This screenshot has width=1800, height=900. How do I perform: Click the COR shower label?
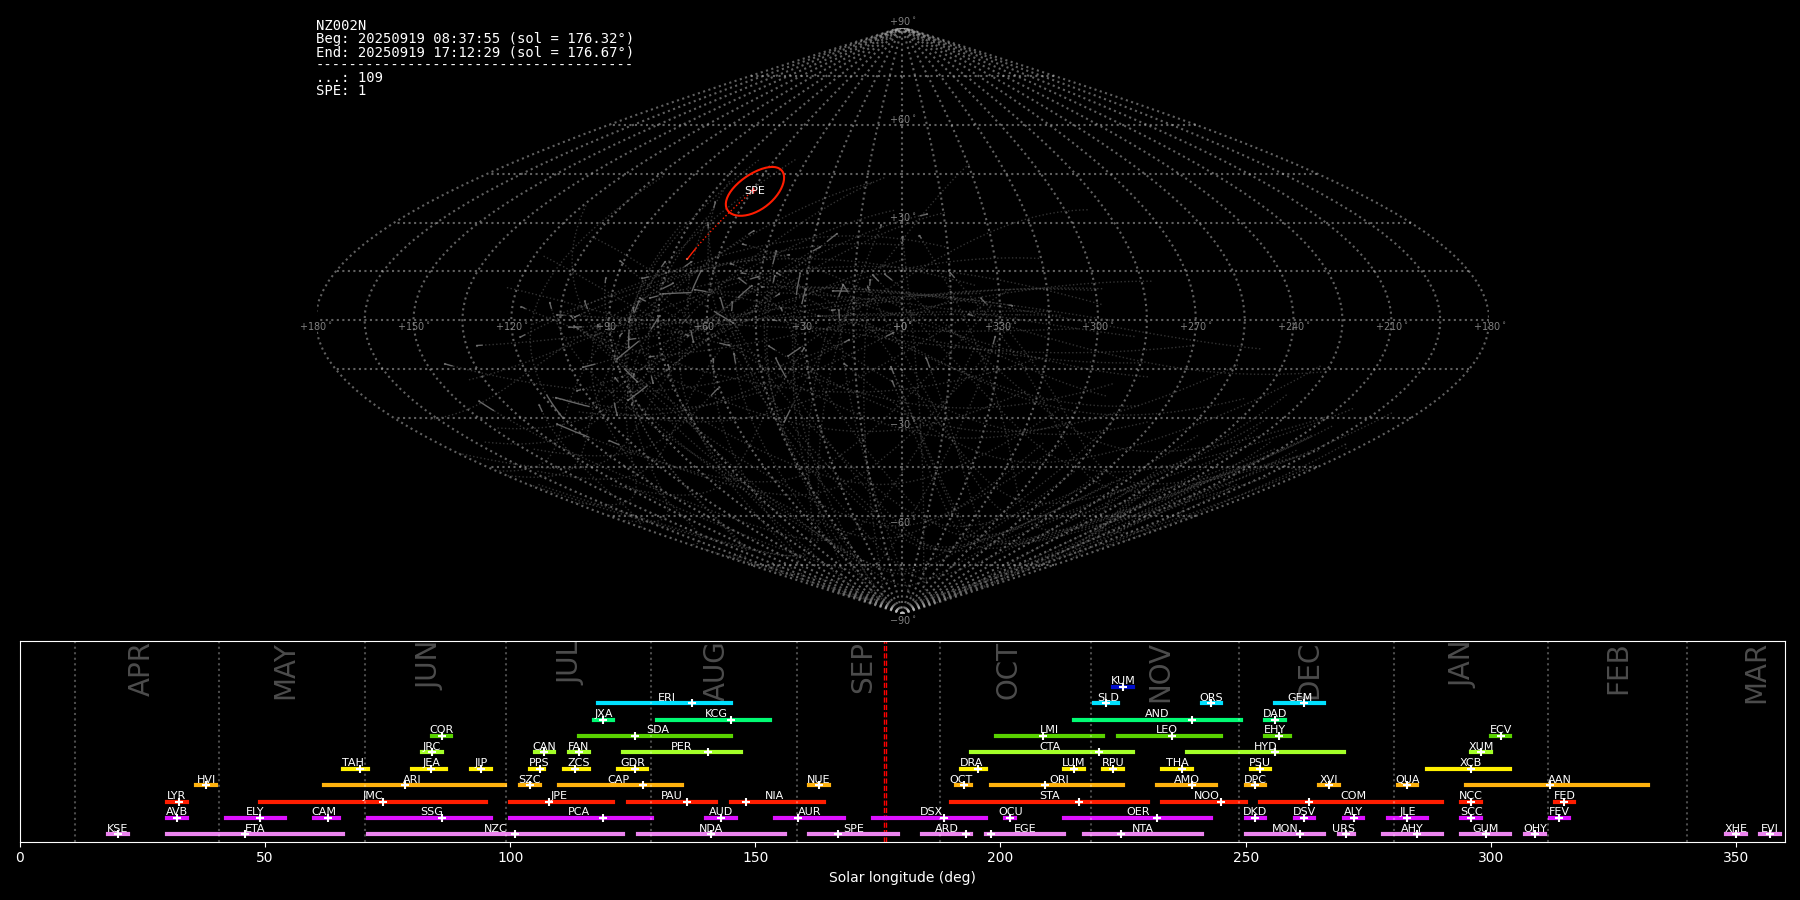pyautogui.click(x=441, y=730)
